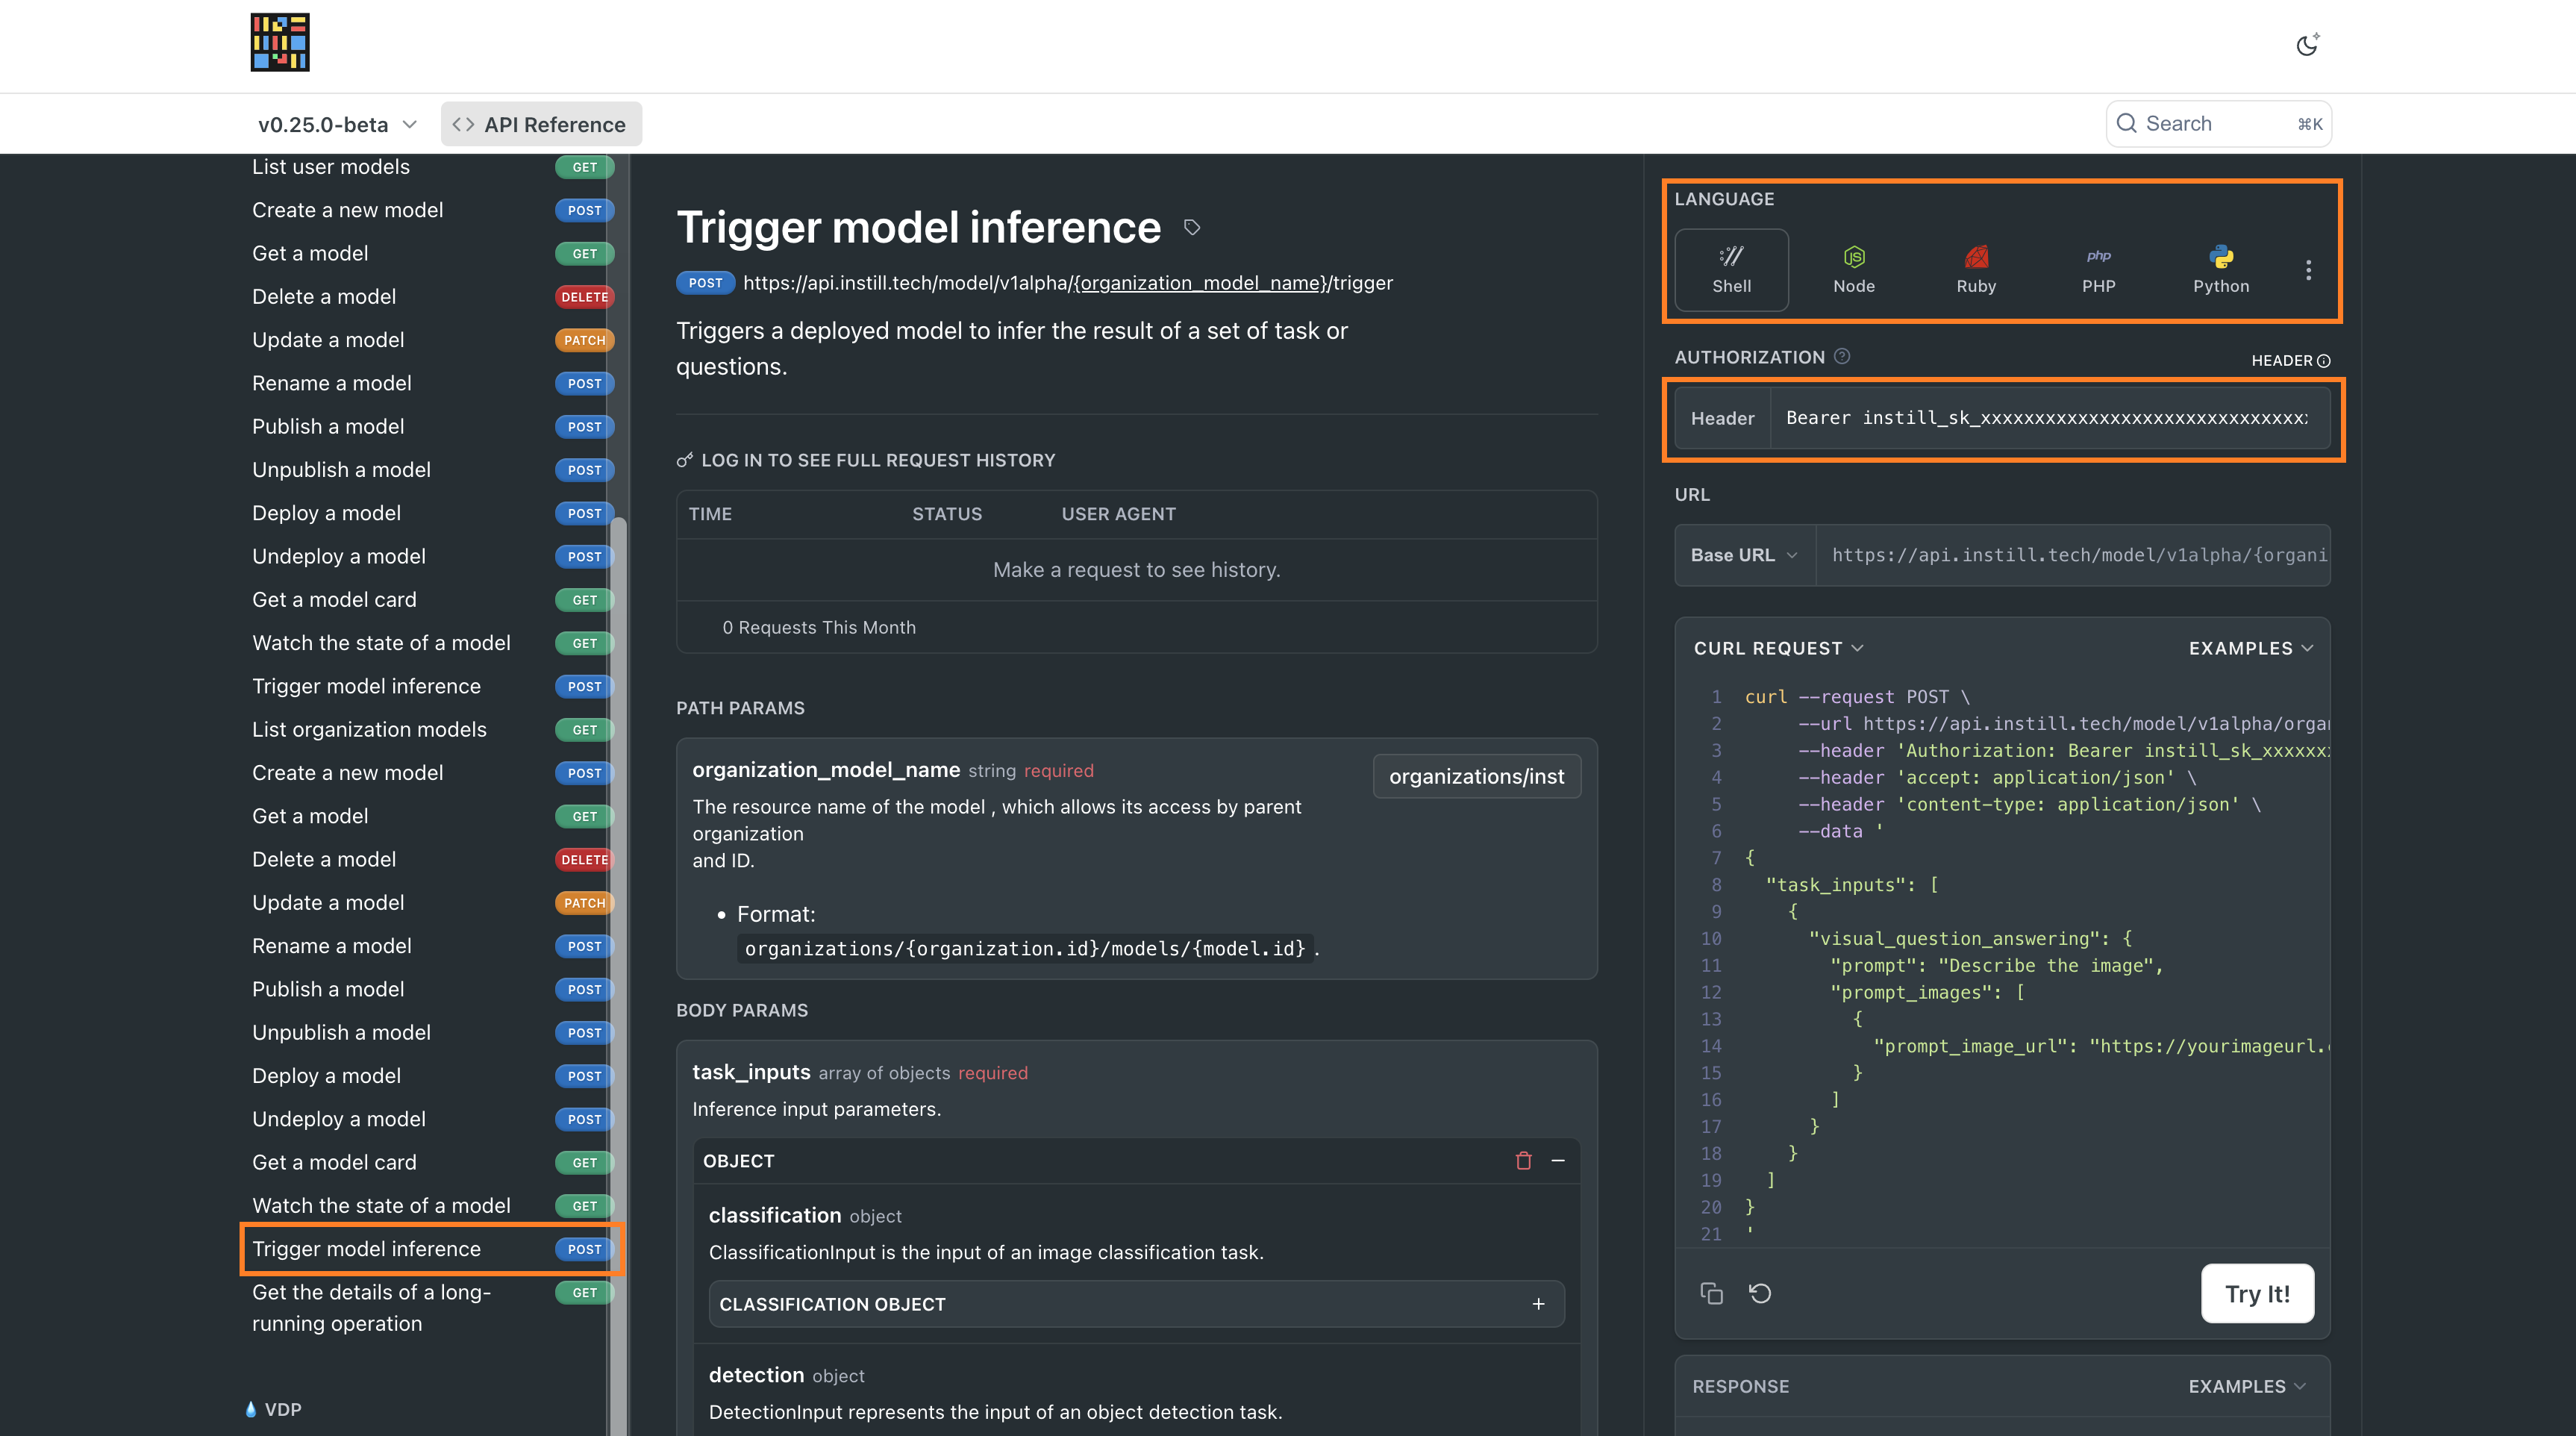Open the v0.25.0-beta version dropdown
The width and height of the screenshot is (2576, 1436).
pyautogui.click(x=337, y=124)
